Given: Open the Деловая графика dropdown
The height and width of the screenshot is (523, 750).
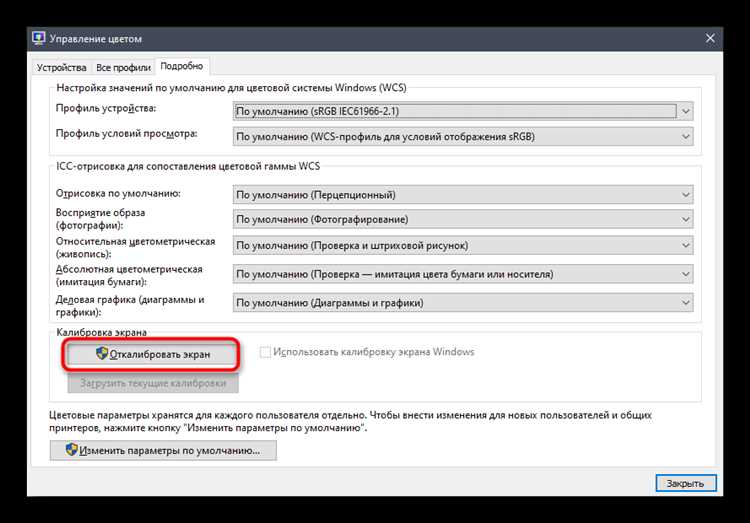Looking at the screenshot, I should coord(463,303).
